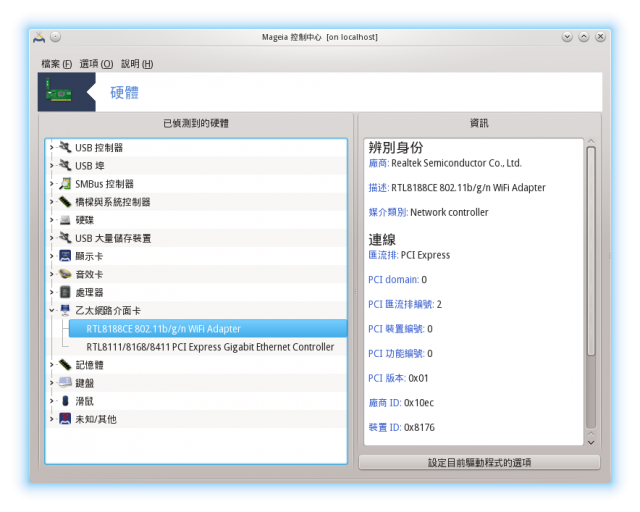
Task: Collapse the 乙太網路介面卡 tree node
Action: [x=51, y=311]
